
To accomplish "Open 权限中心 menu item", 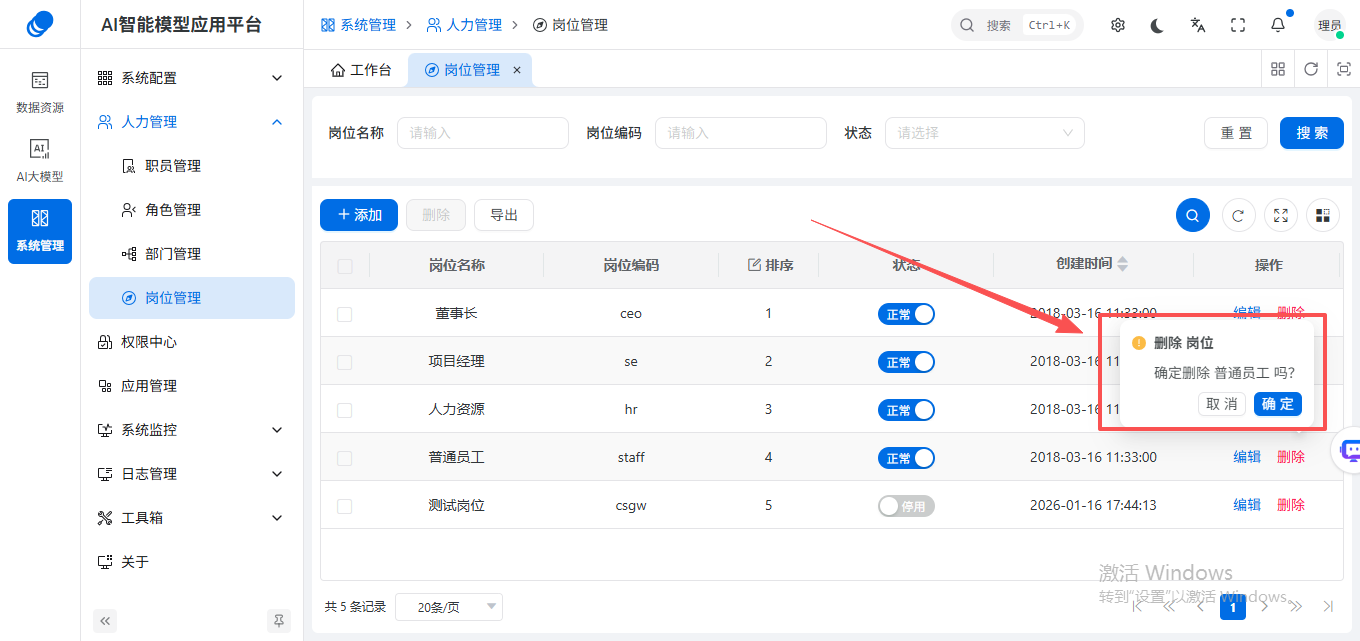I will pos(192,342).
